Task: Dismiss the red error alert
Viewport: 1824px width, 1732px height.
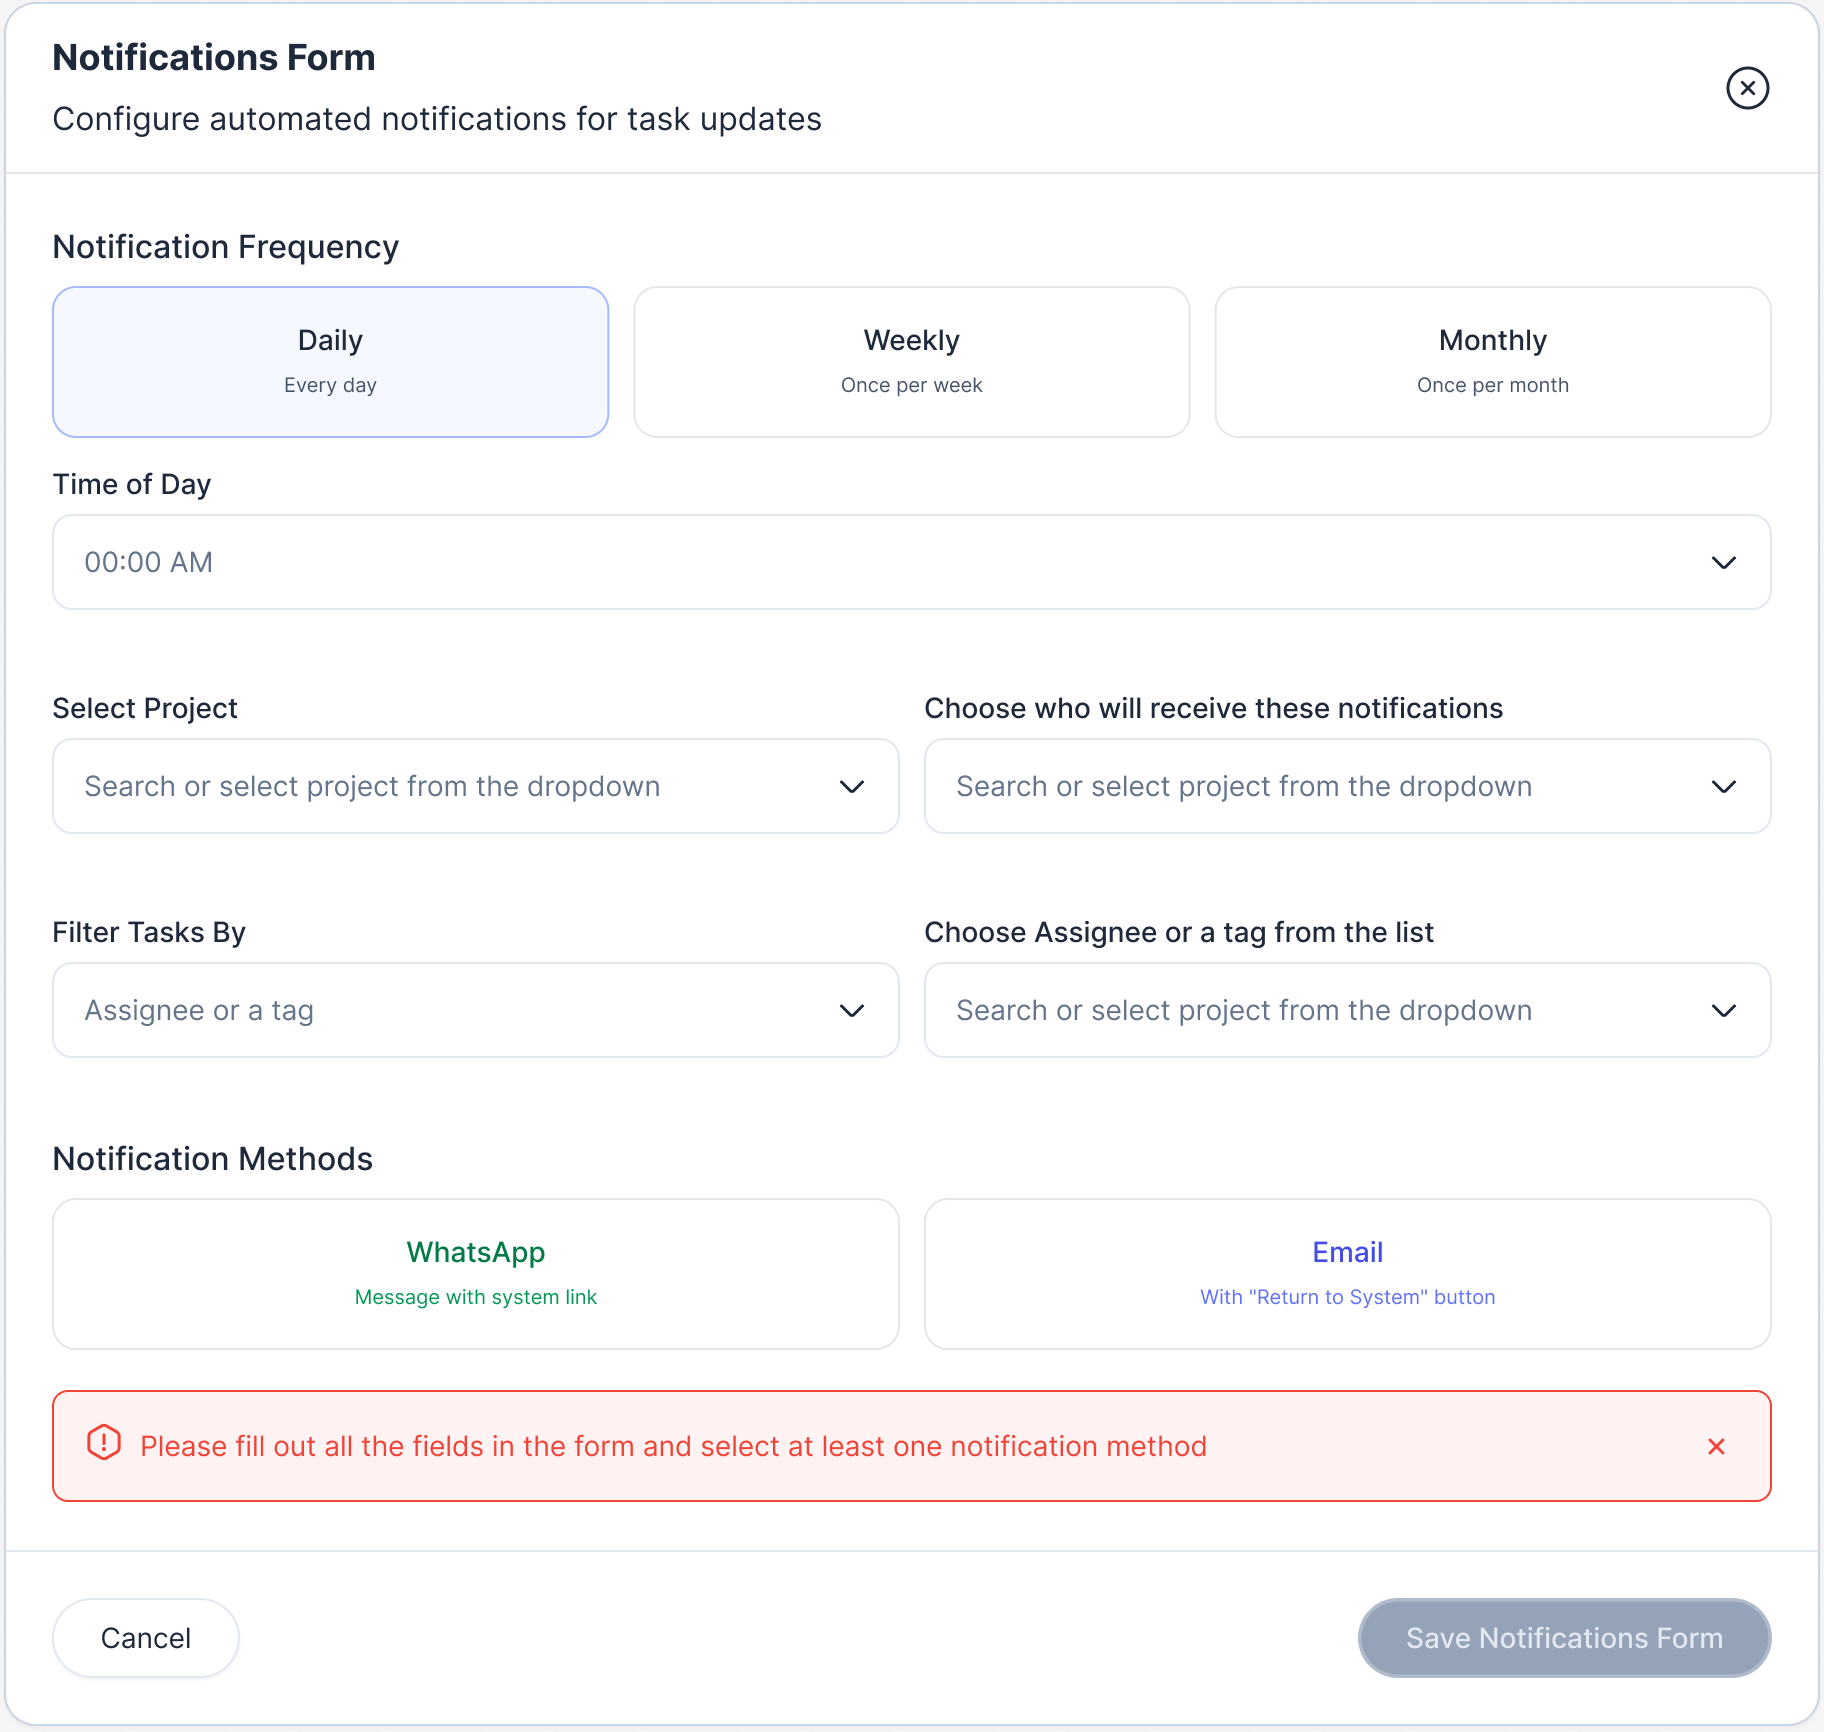Action: click(1716, 1446)
